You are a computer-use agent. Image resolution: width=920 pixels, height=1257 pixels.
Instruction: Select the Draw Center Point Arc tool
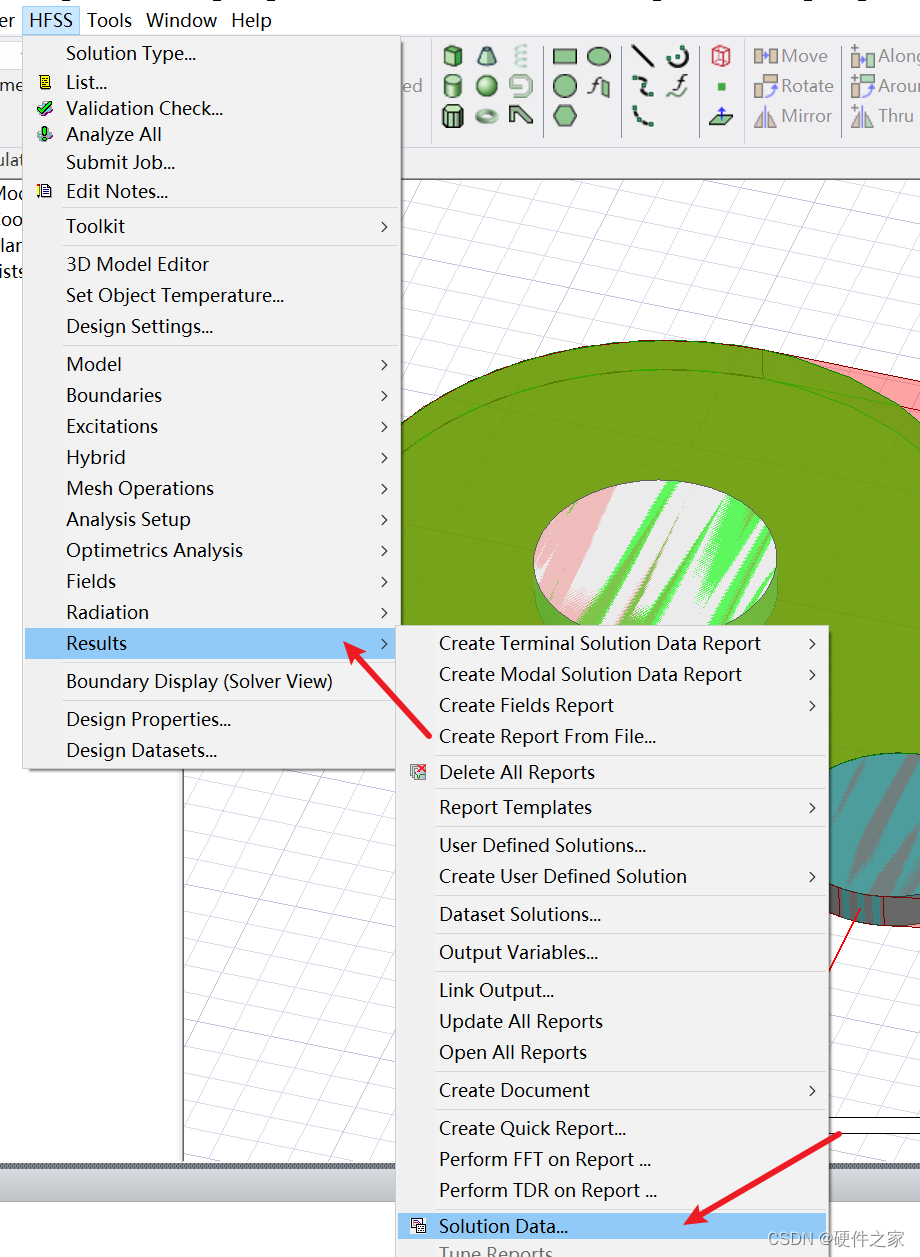(678, 56)
